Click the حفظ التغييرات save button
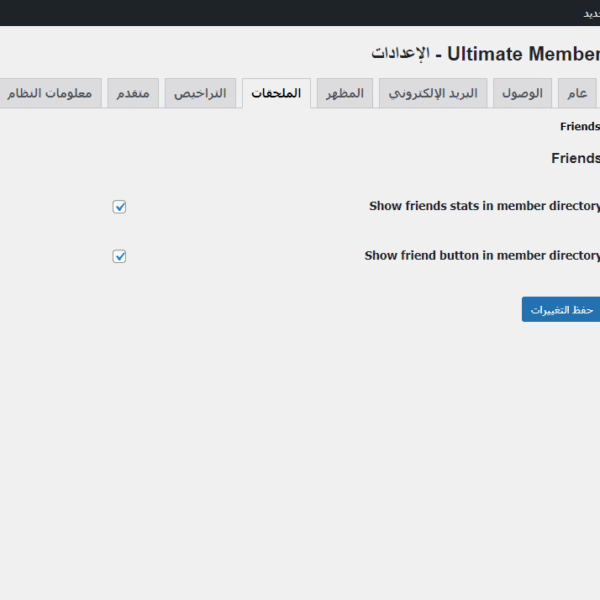The height and width of the screenshot is (600, 600). pos(561,309)
